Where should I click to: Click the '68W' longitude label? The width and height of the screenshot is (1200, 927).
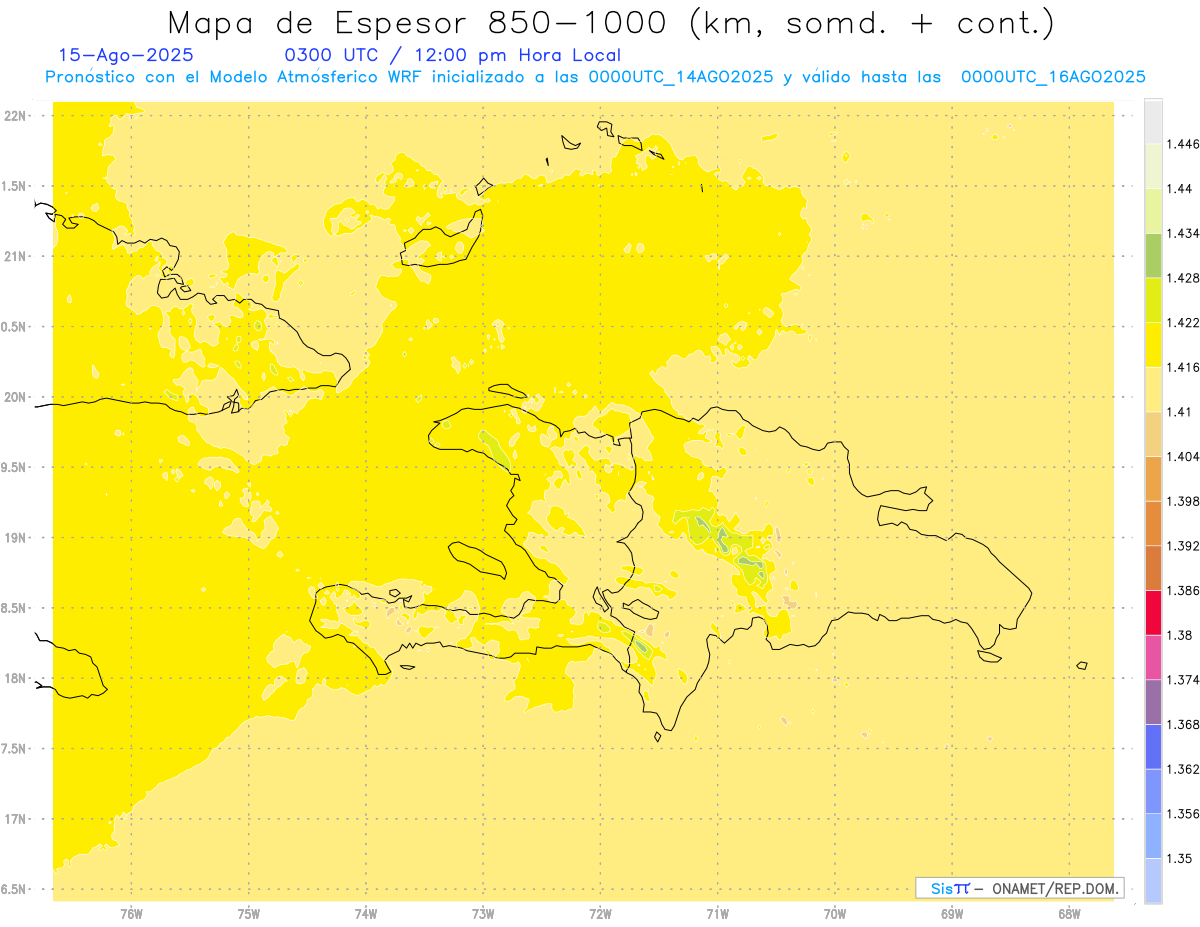tap(1069, 913)
